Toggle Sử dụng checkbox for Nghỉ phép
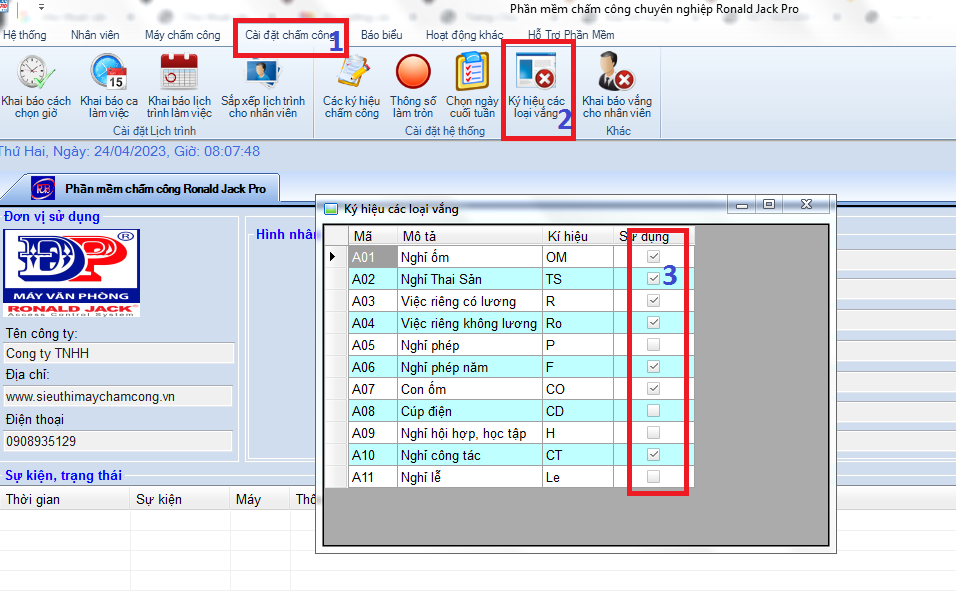Viewport: 956px width, 591px height. point(654,345)
